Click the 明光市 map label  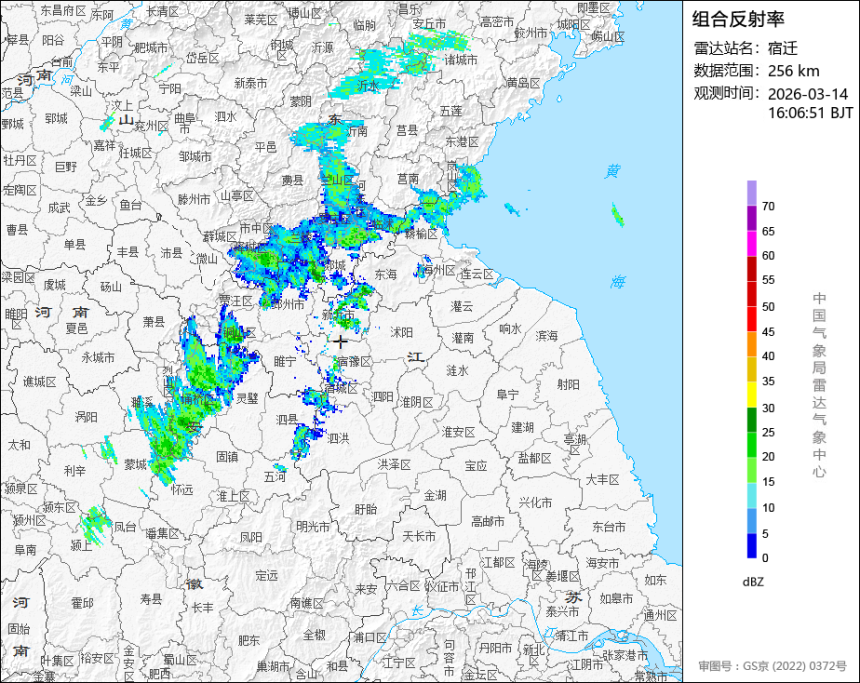point(313,526)
